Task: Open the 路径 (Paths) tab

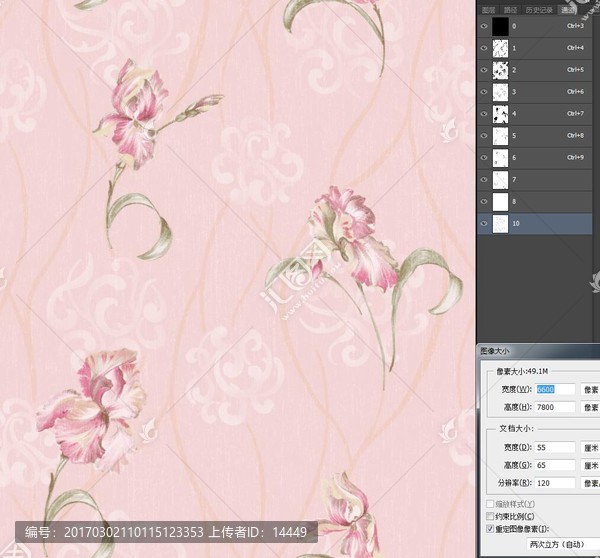Action: pyautogui.click(x=510, y=10)
